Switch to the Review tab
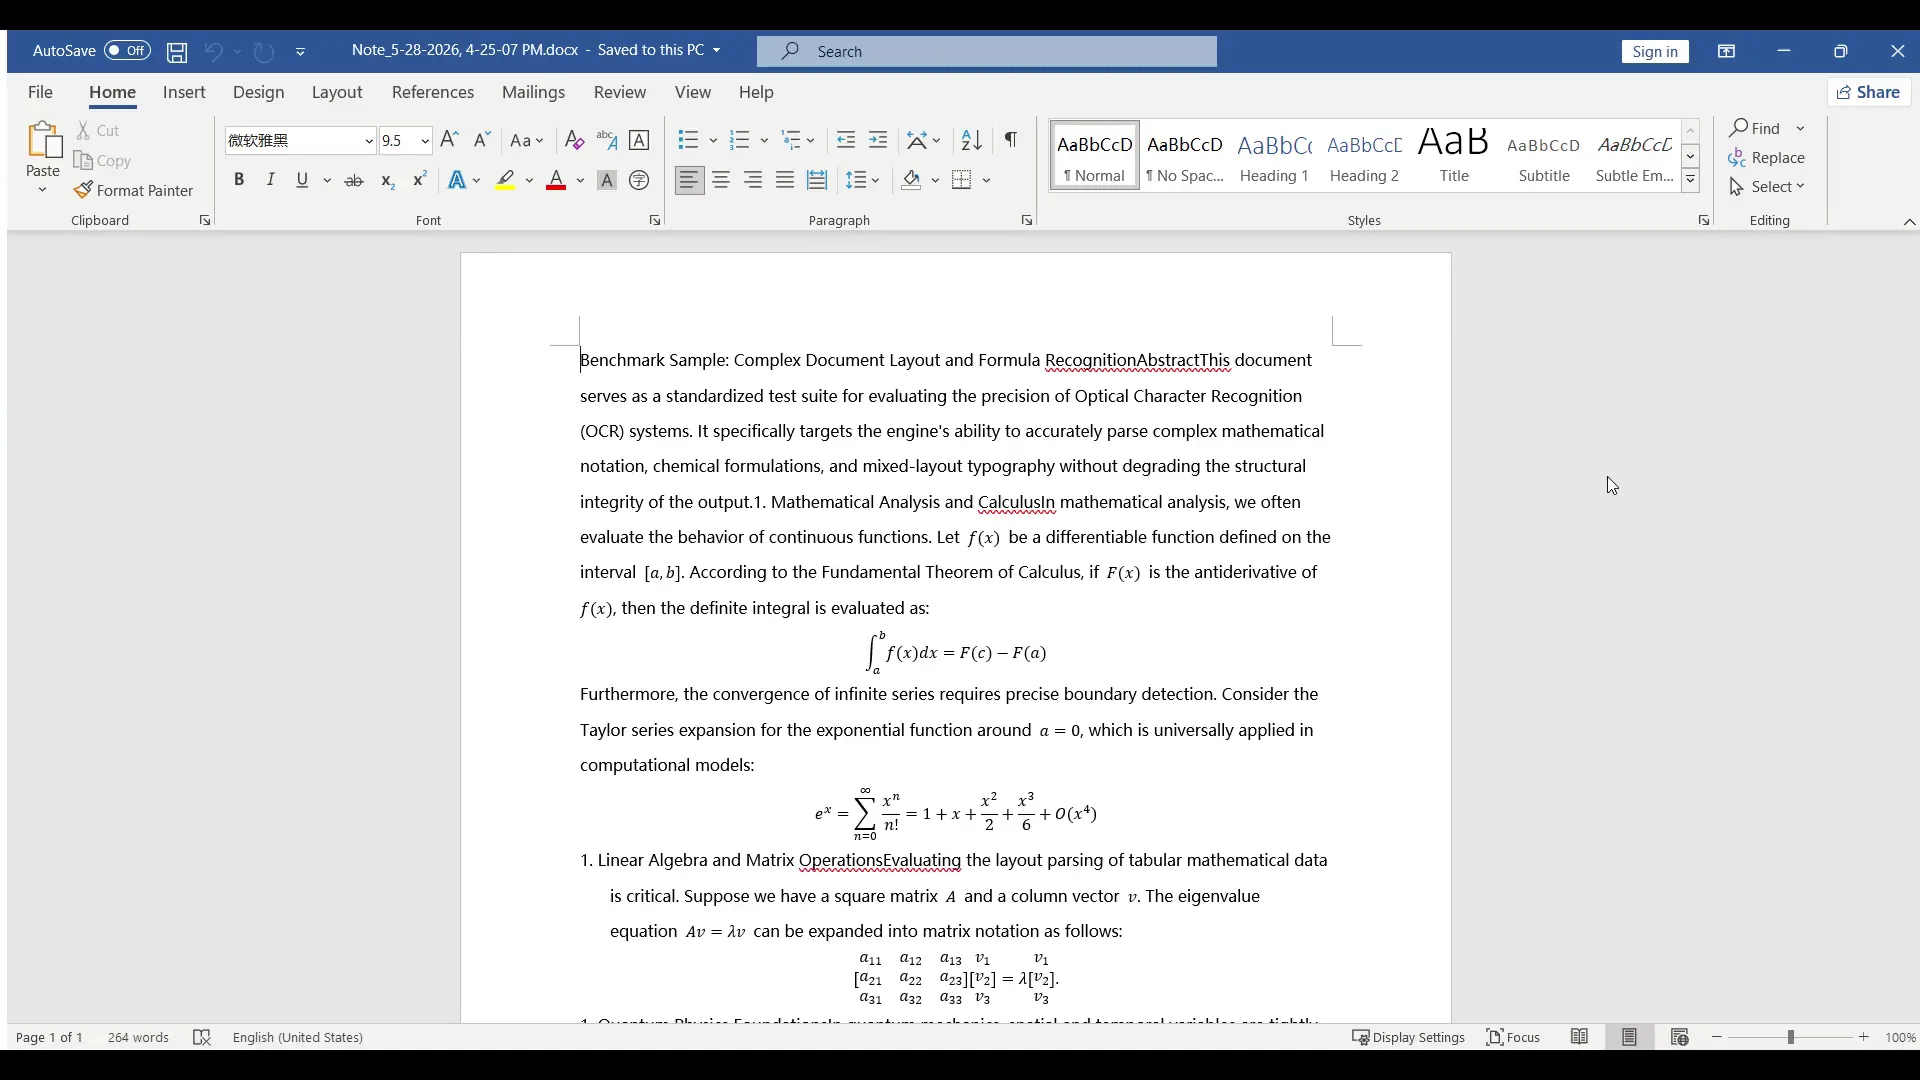Screen dimensions: 1920x1080 (620, 92)
